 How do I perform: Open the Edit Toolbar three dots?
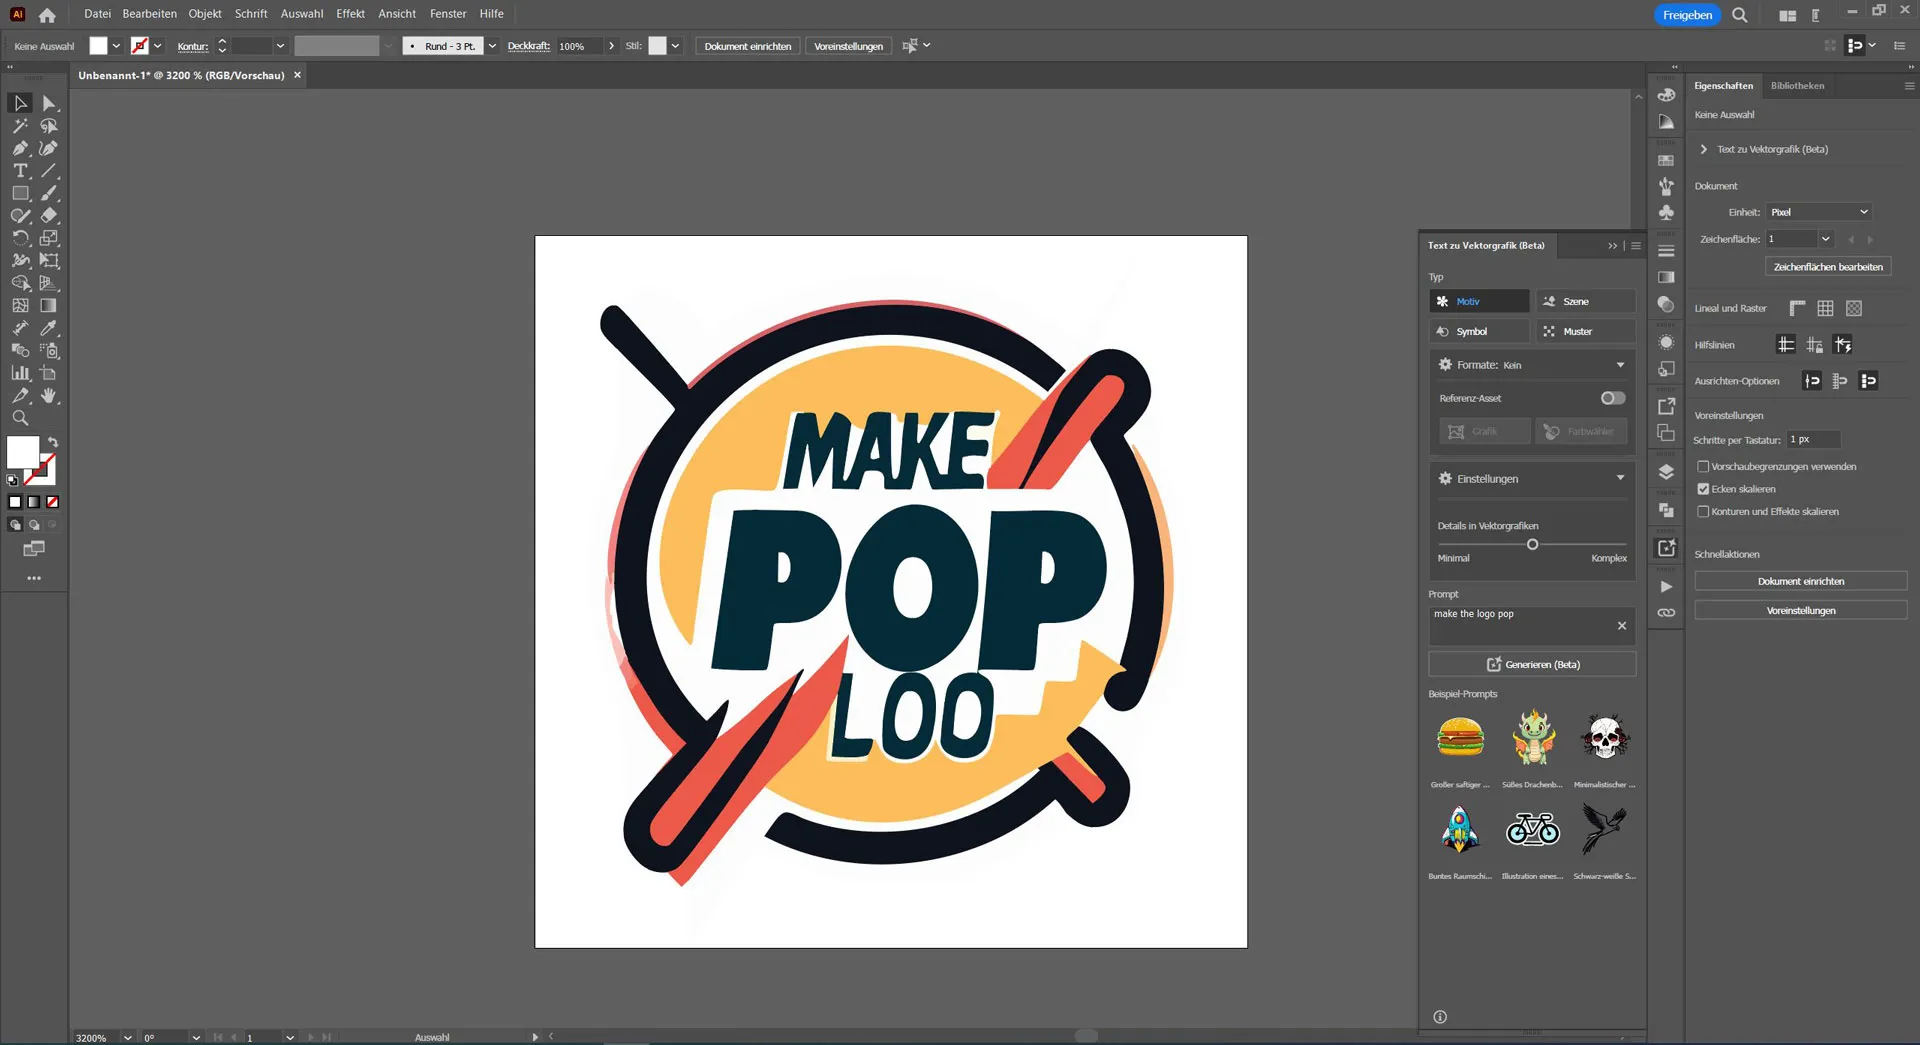click(x=34, y=578)
